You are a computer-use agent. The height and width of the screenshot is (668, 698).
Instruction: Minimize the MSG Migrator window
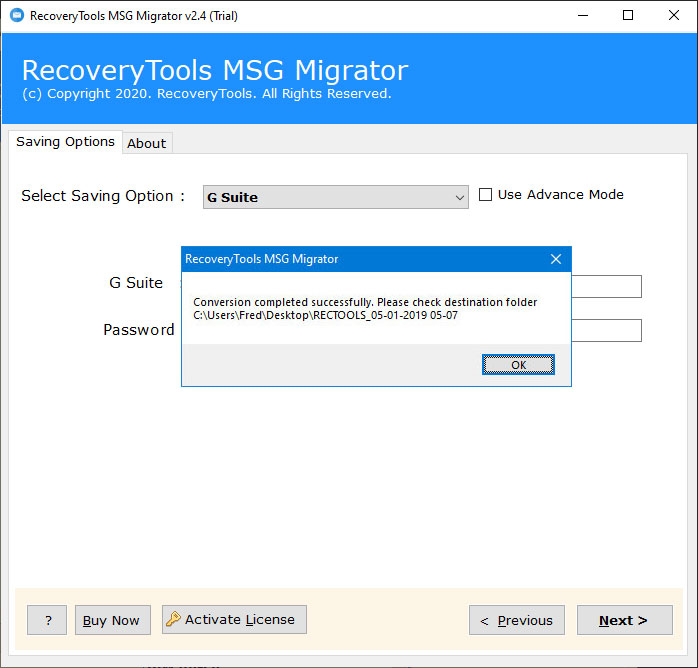point(583,16)
